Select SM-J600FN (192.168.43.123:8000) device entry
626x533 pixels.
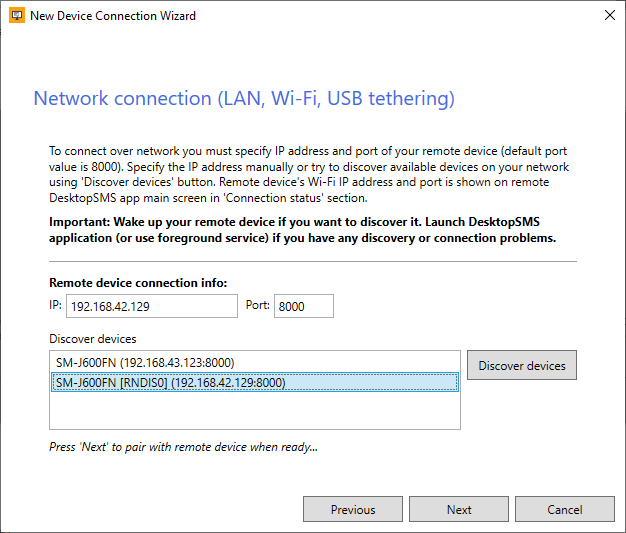click(145, 362)
